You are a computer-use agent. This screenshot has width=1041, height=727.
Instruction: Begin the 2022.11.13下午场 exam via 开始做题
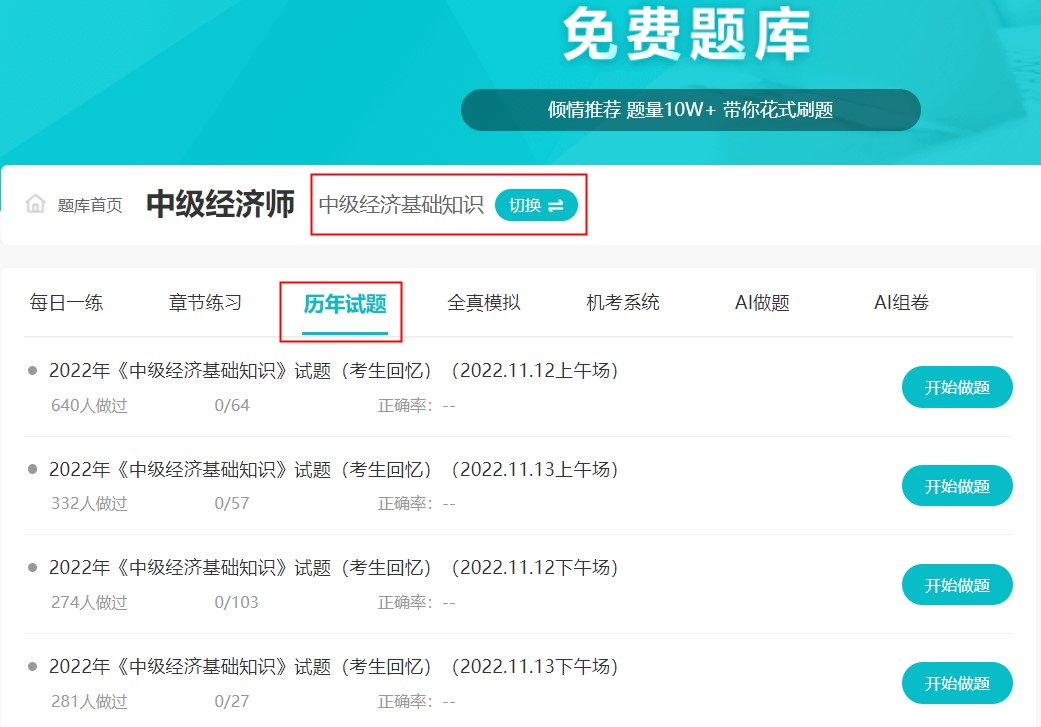[957, 684]
